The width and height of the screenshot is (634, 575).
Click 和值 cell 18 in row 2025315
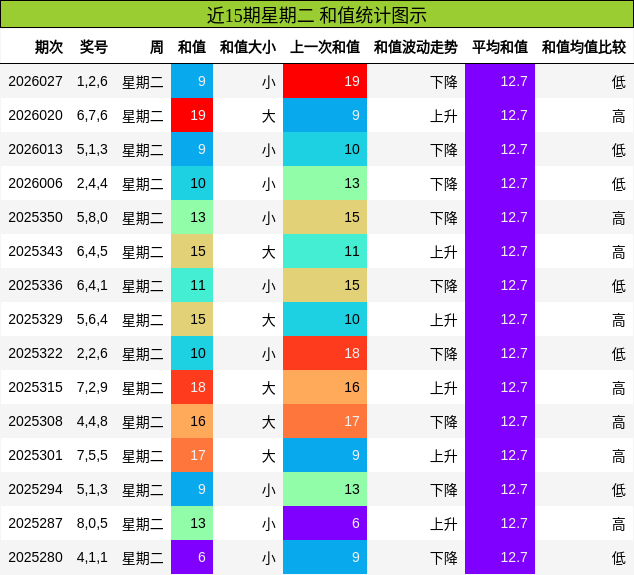click(x=192, y=387)
